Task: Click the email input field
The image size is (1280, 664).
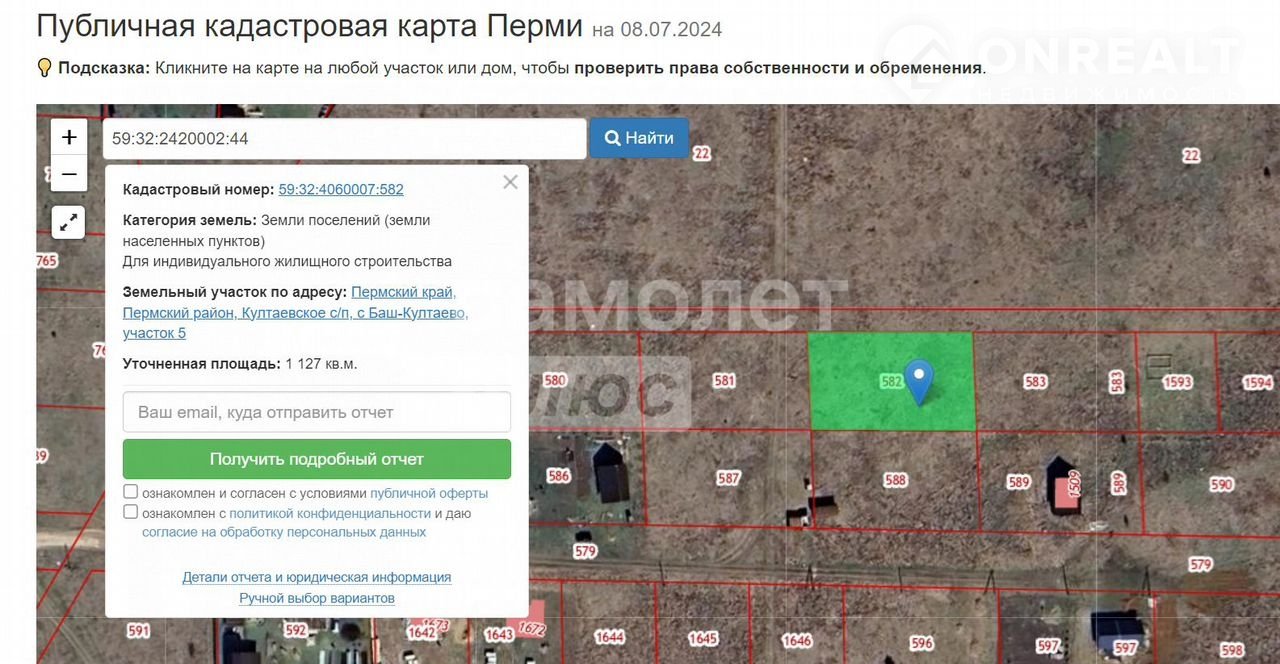Action: (316, 412)
